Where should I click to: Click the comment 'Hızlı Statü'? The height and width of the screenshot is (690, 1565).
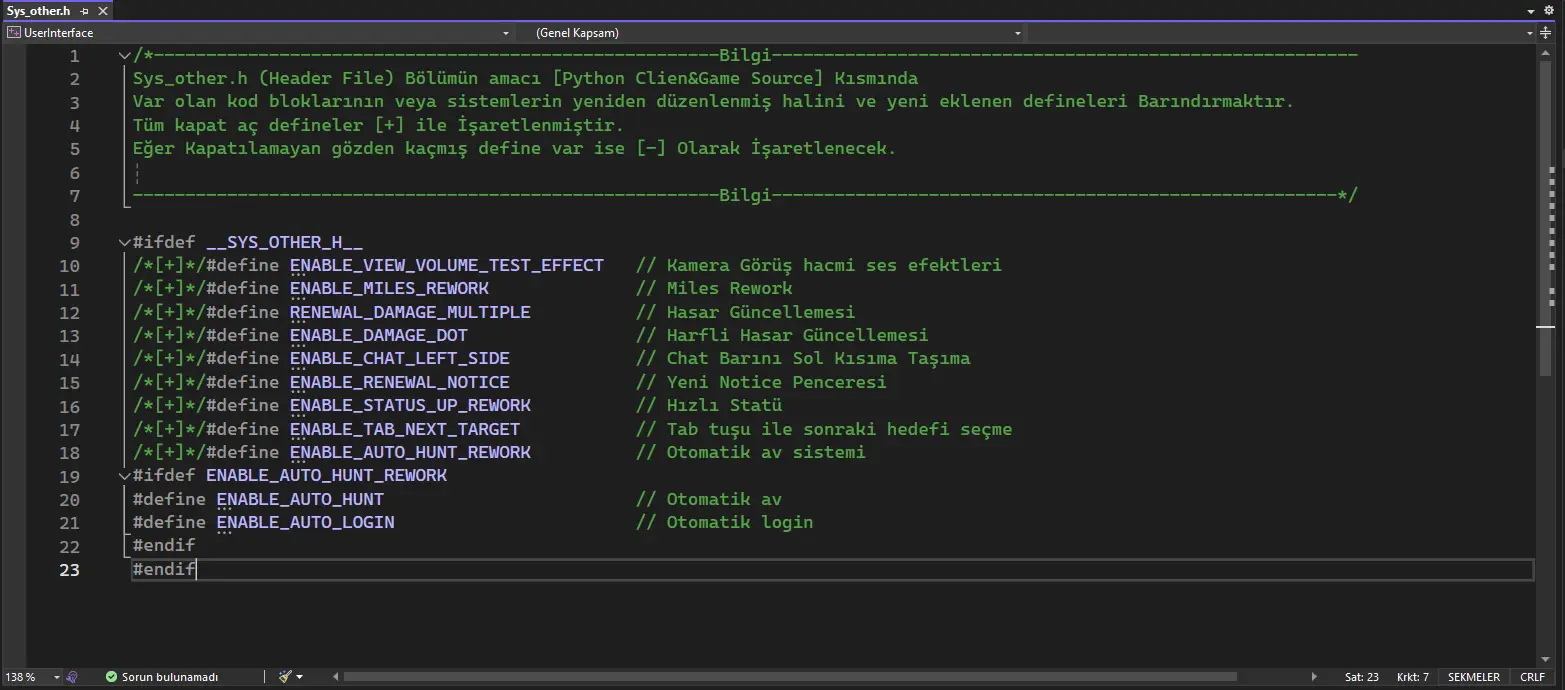click(x=724, y=406)
